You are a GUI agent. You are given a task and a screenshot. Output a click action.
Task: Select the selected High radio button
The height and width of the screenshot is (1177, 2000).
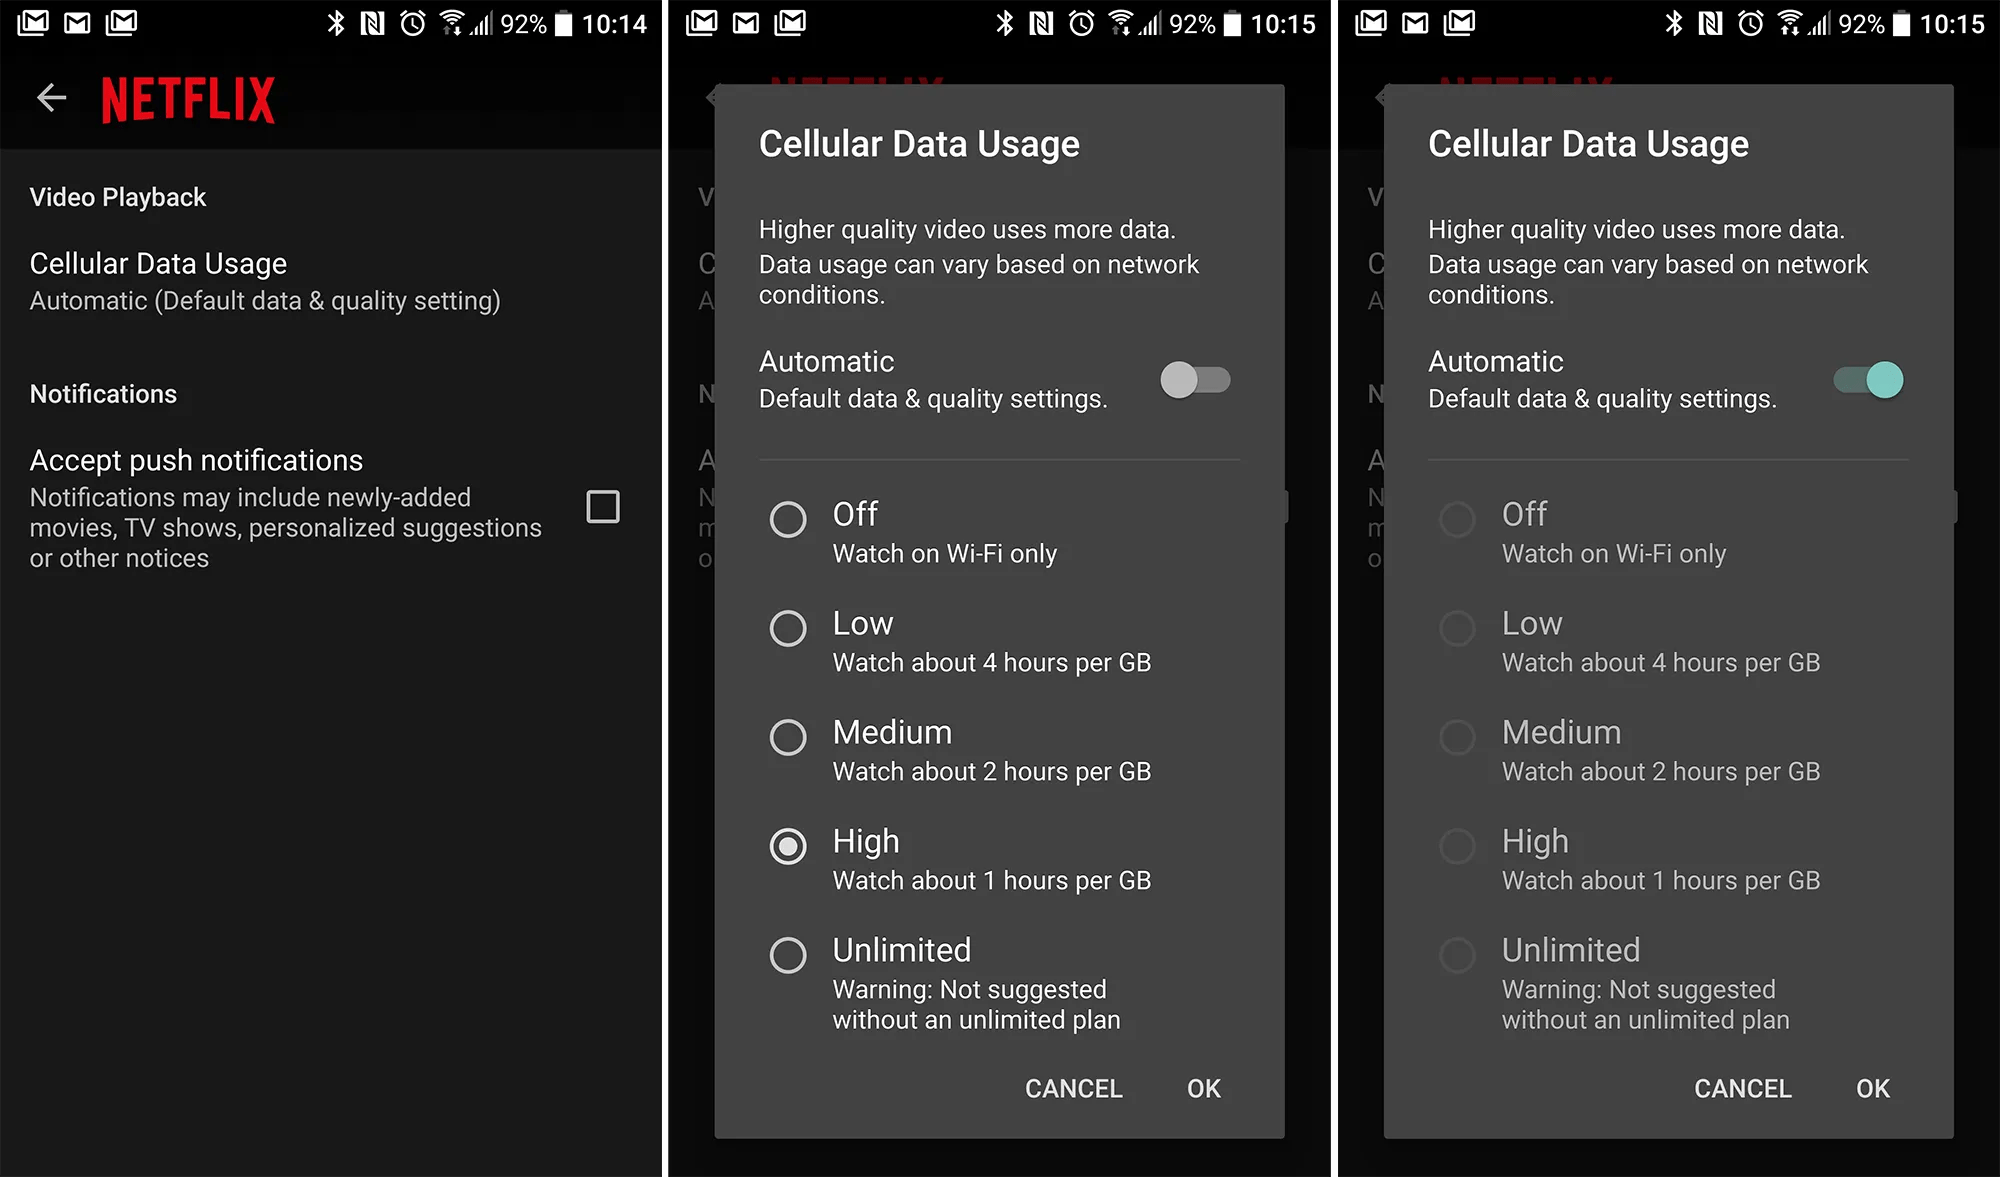pos(788,846)
